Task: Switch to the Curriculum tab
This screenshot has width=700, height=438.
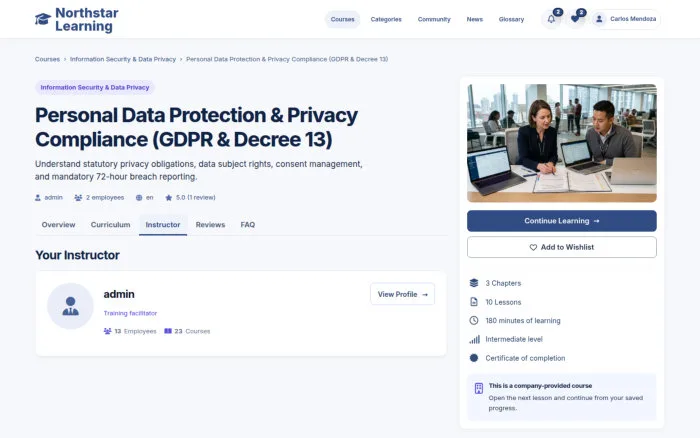Action: point(110,225)
